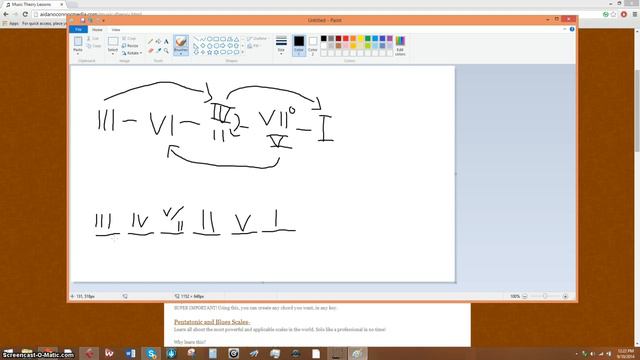Click the Copy button in Clipboard group
640x360 pixels.
click(x=94, y=46)
